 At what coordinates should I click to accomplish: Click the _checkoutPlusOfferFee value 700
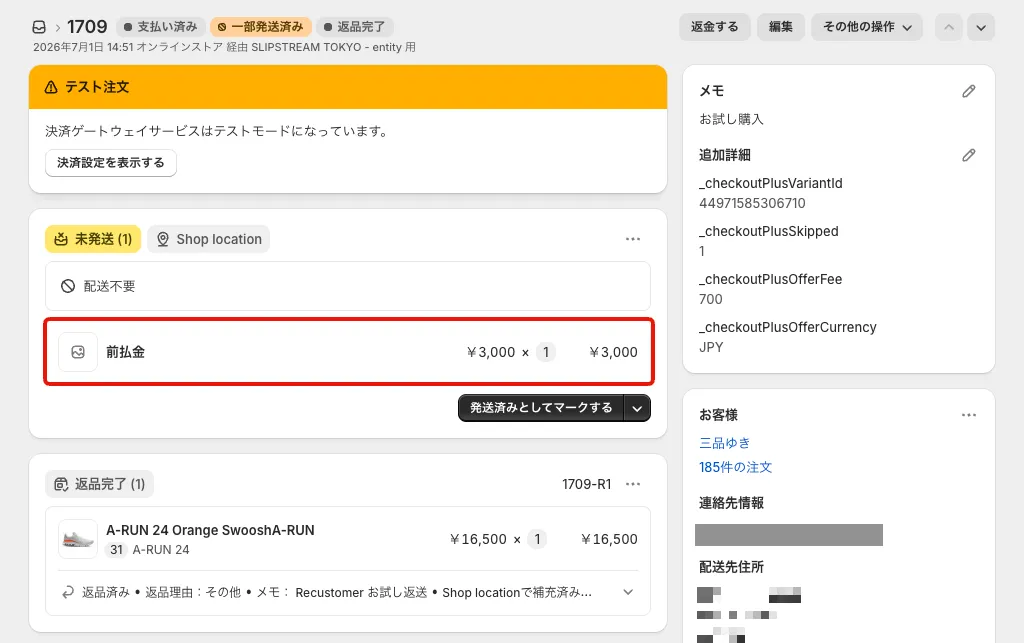(711, 299)
